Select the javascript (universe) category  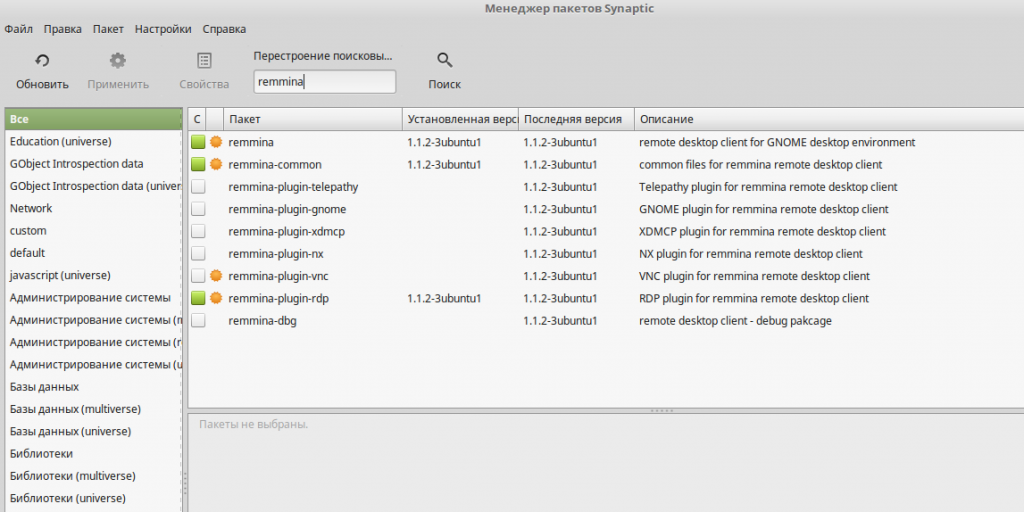tap(93, 275)
